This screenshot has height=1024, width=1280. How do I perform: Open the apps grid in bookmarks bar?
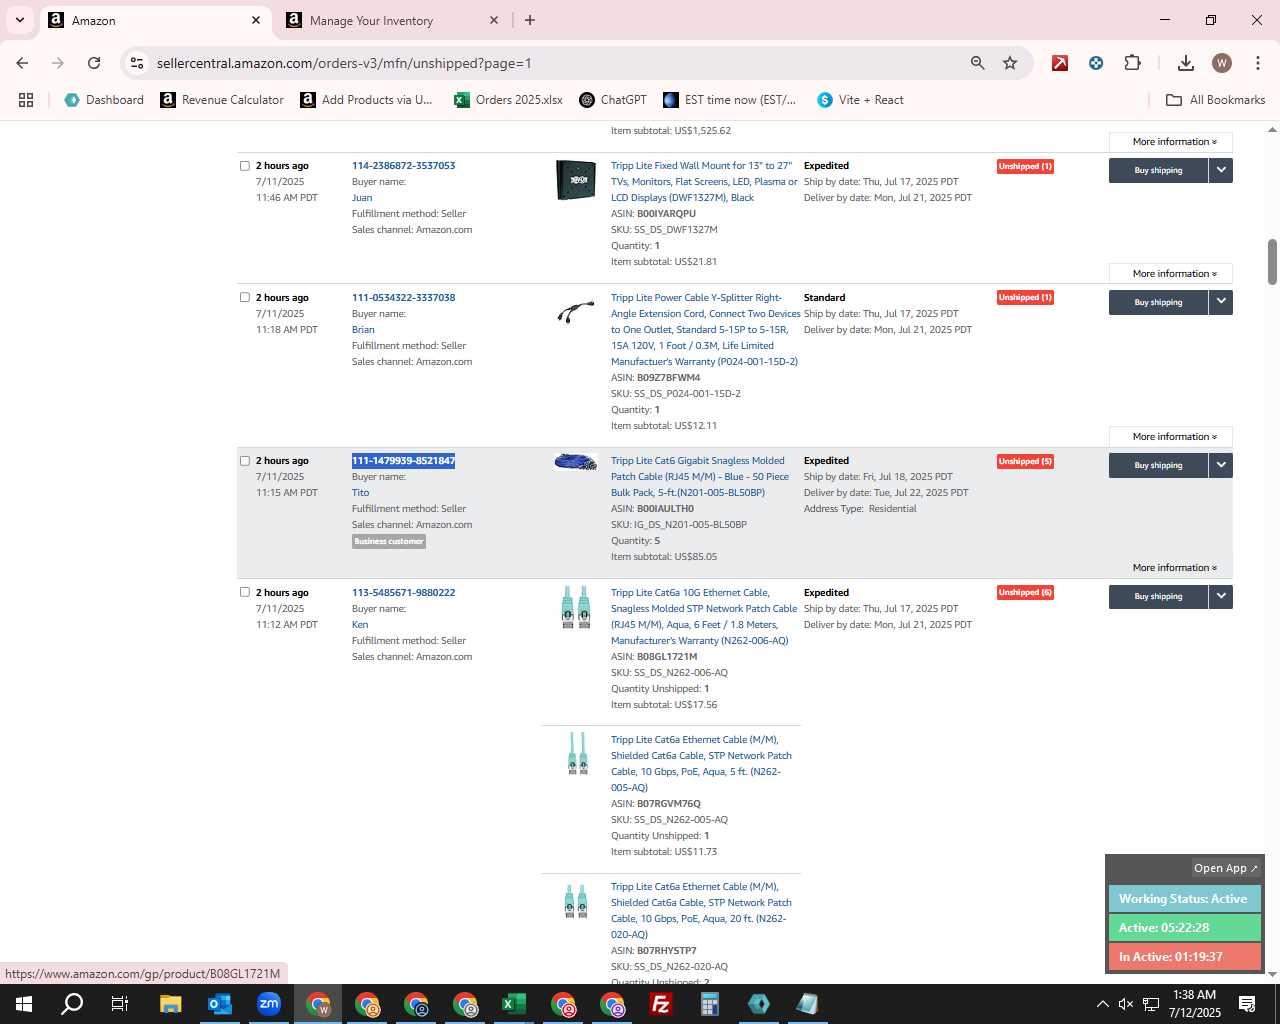click(26, 100)
